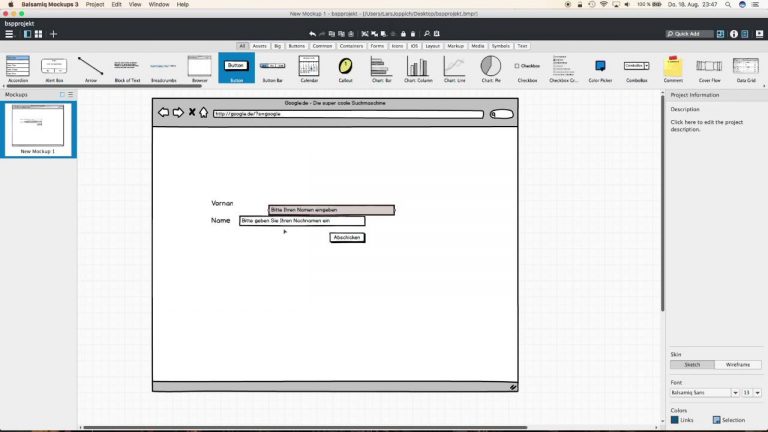Open the hamburger menu in the toolbar
This screenshot has height=432, width=768.
point(9,34)
